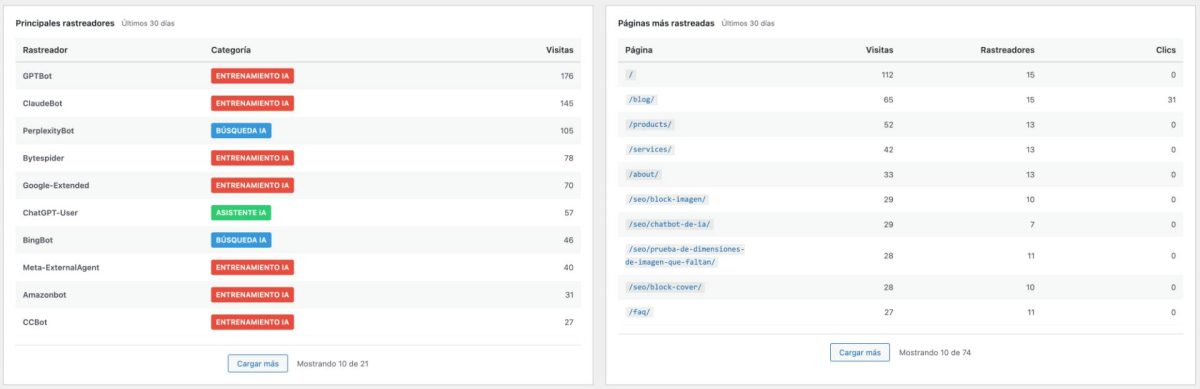This screenshot has width=1200, height=389.
Task: Click the Categoría column header
Action: 231,49
